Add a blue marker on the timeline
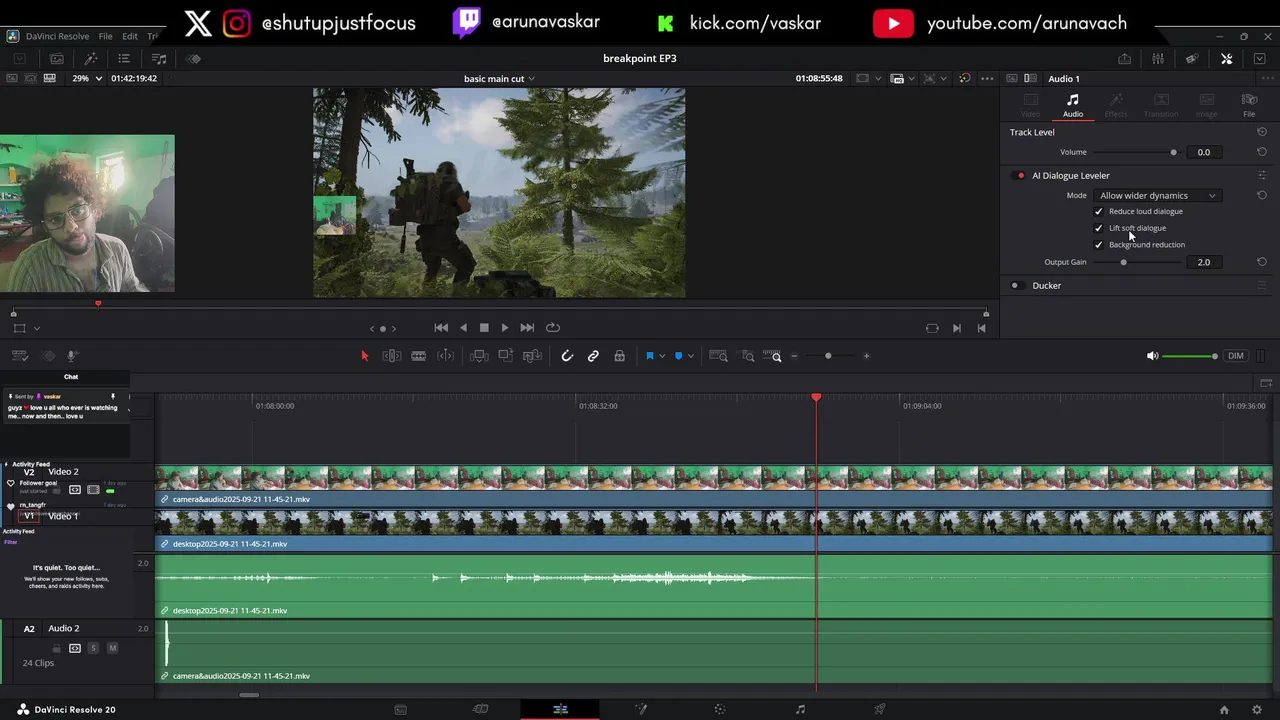The width and height of the screenshot is (1280, 720). point(678,356)
